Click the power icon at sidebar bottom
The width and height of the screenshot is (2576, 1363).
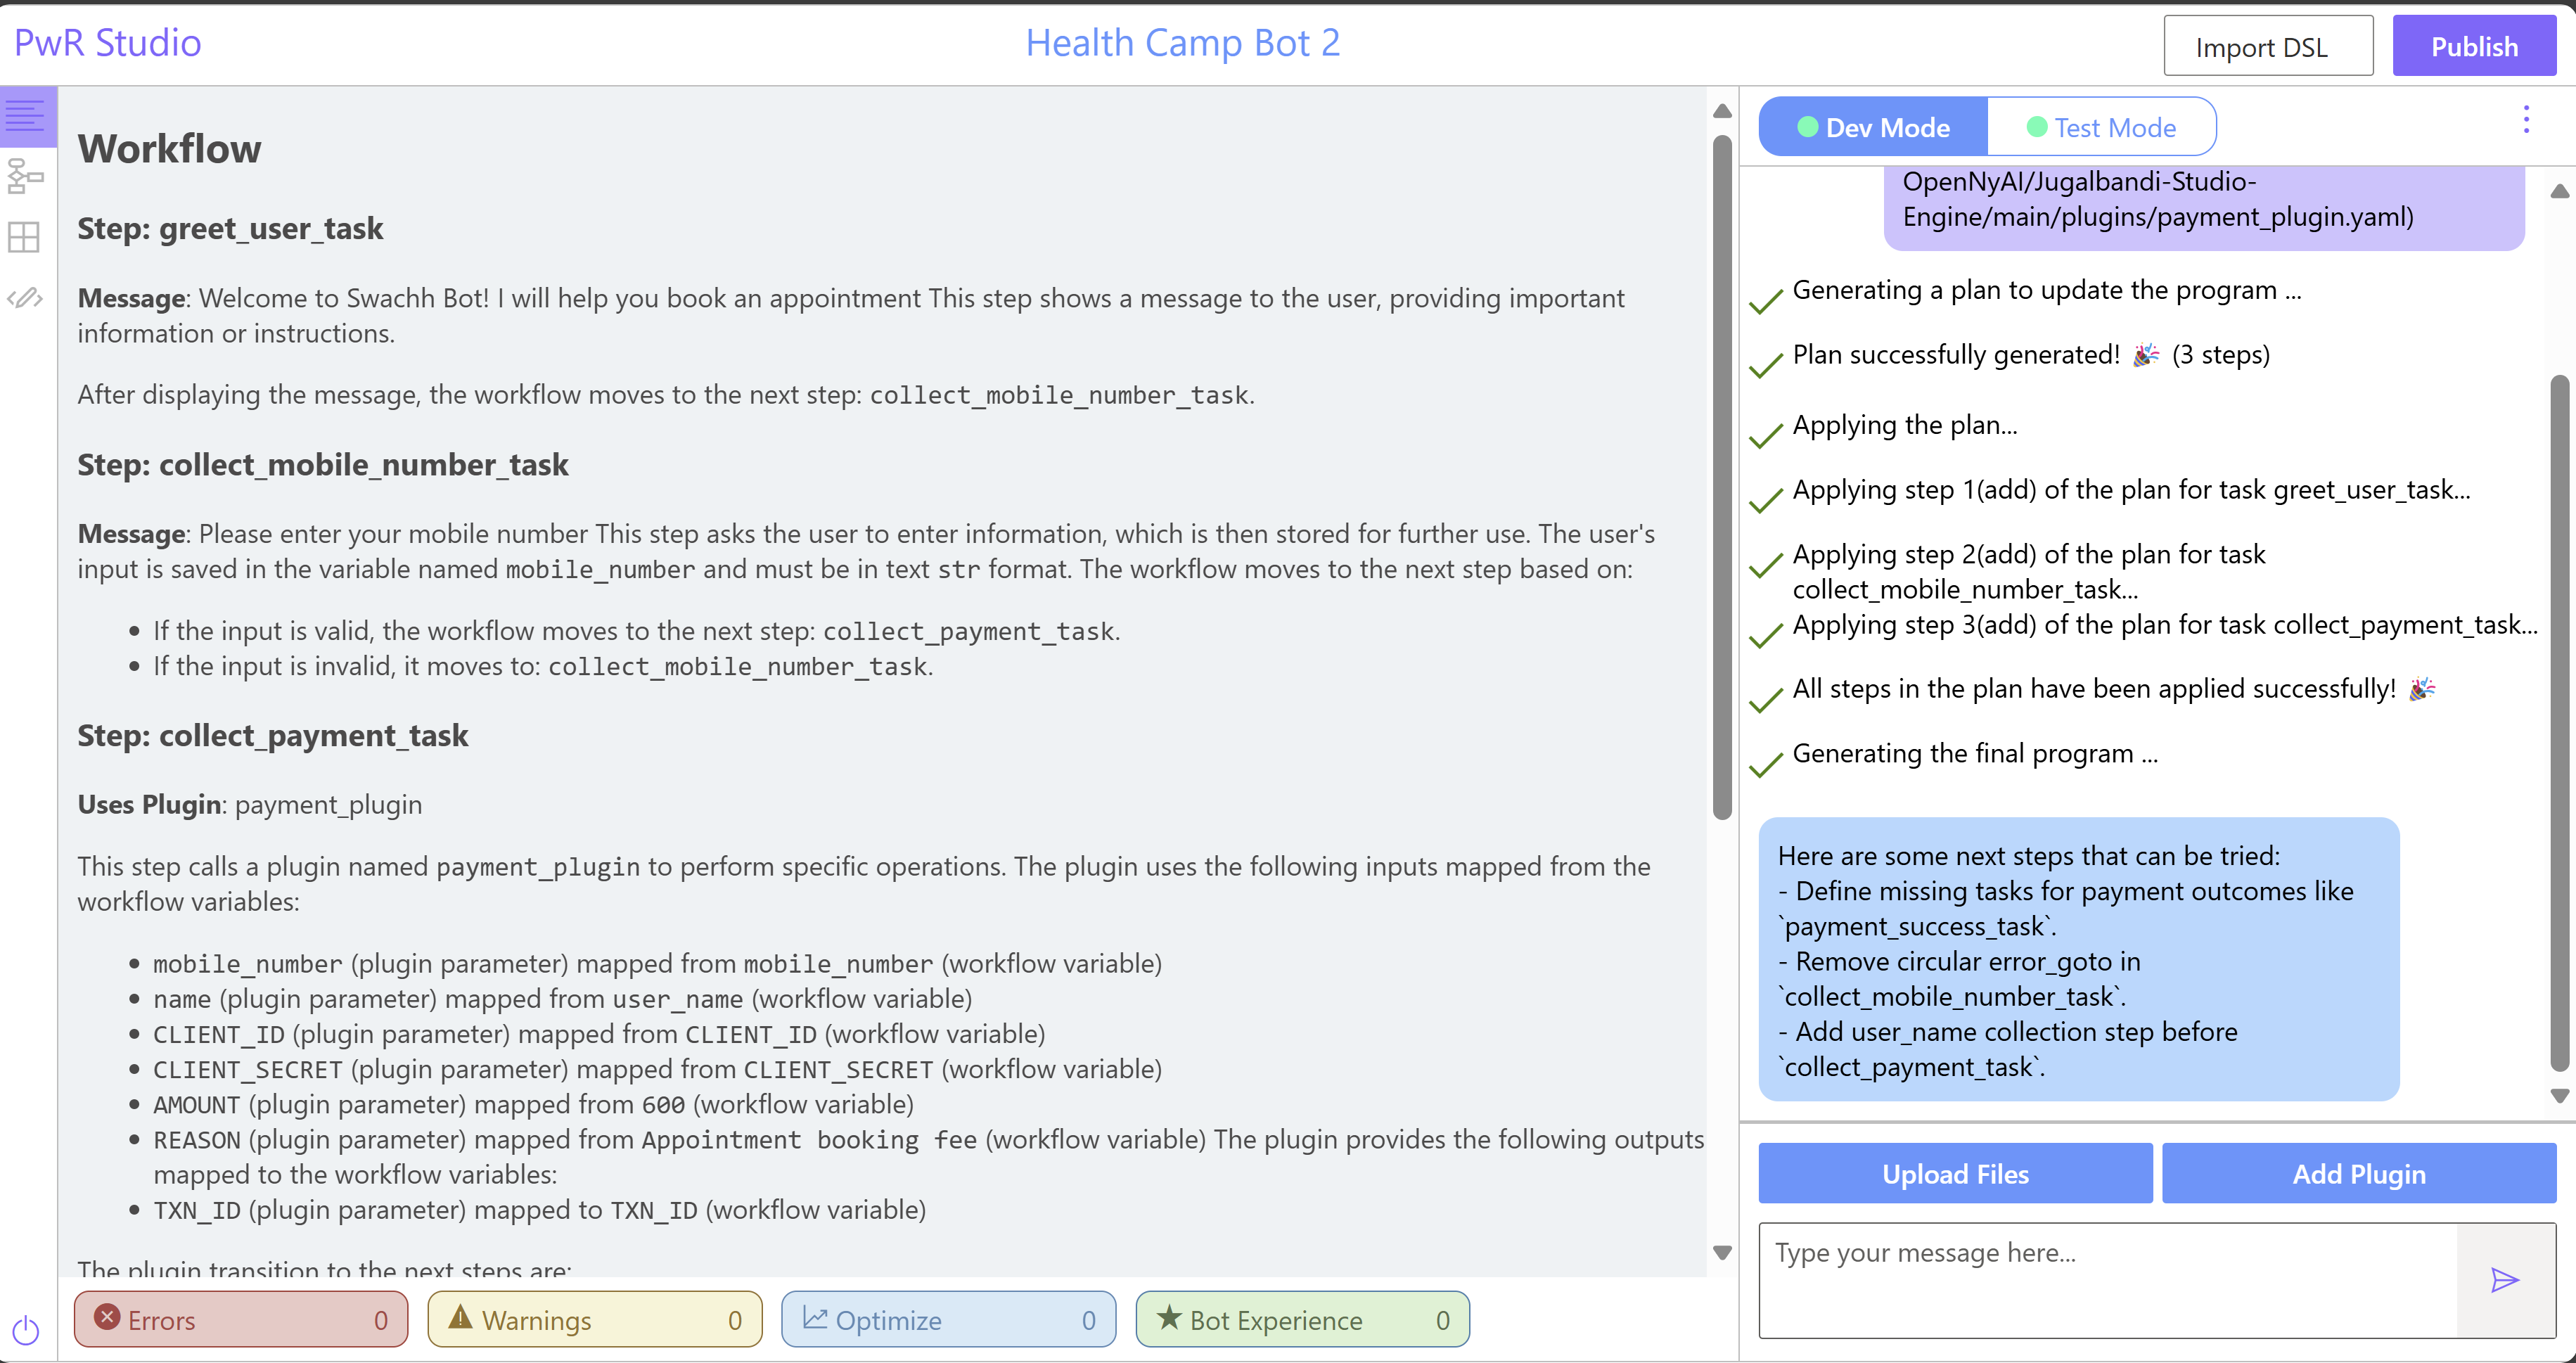[26, 1329]
